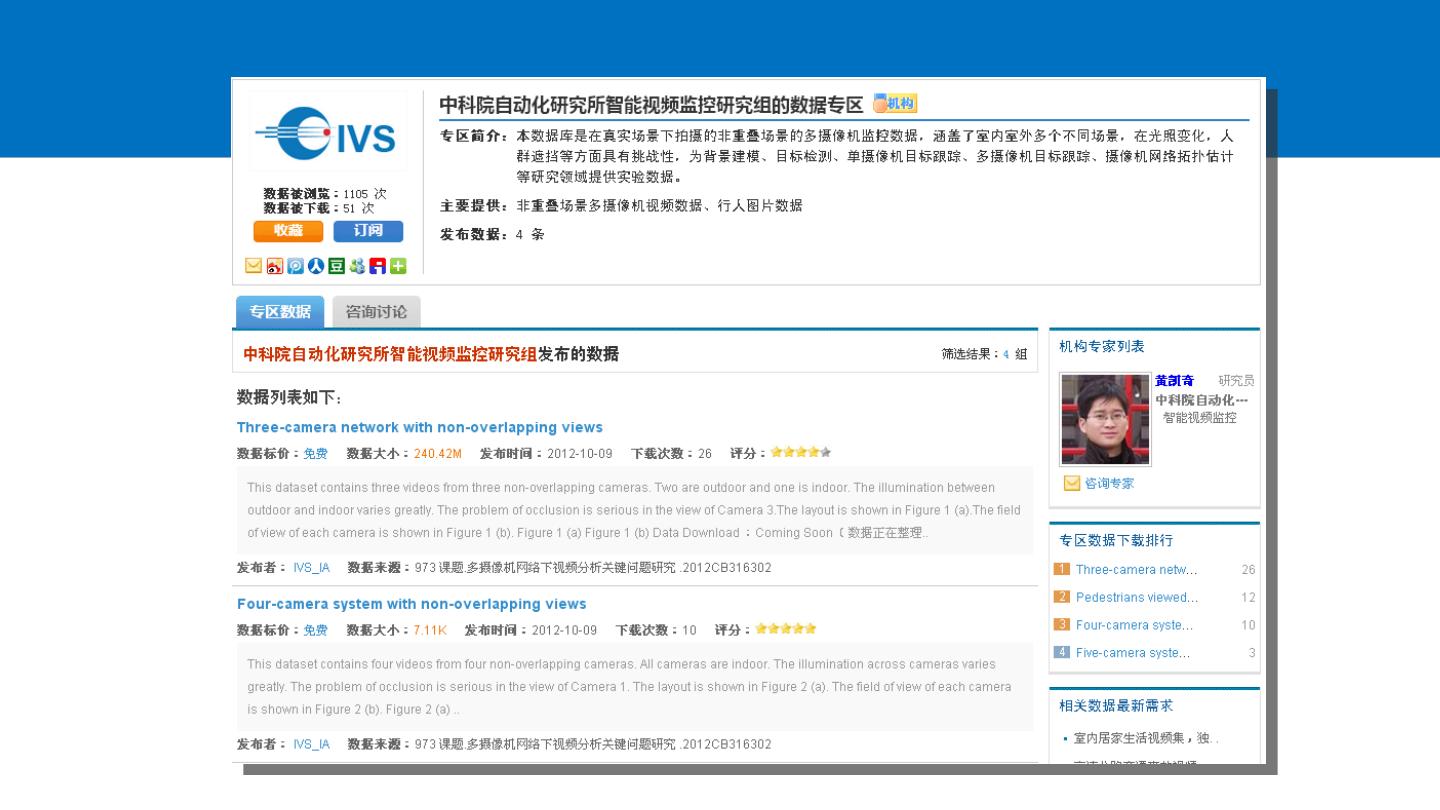
Task: Click the rank 4 badge in download ranking
Action: 1062,654
